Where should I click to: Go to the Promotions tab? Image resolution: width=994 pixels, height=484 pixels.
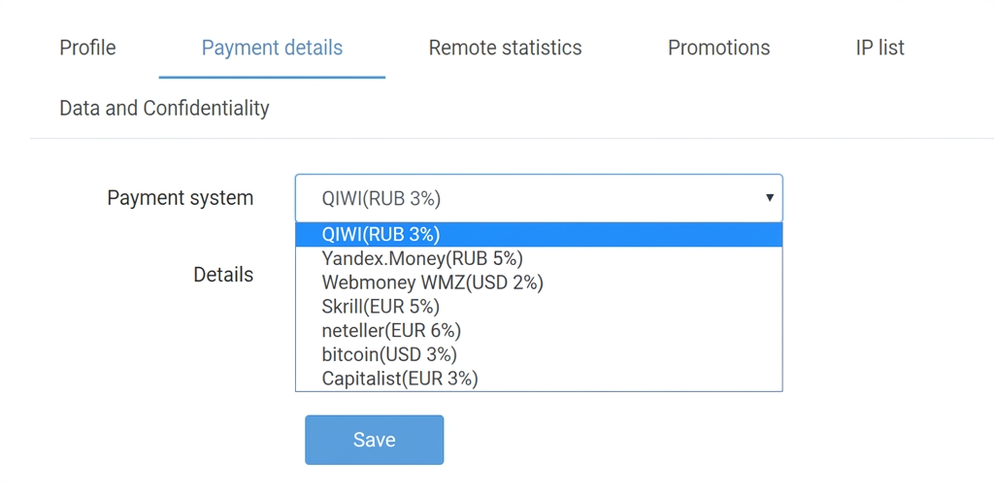pos(719,48)
